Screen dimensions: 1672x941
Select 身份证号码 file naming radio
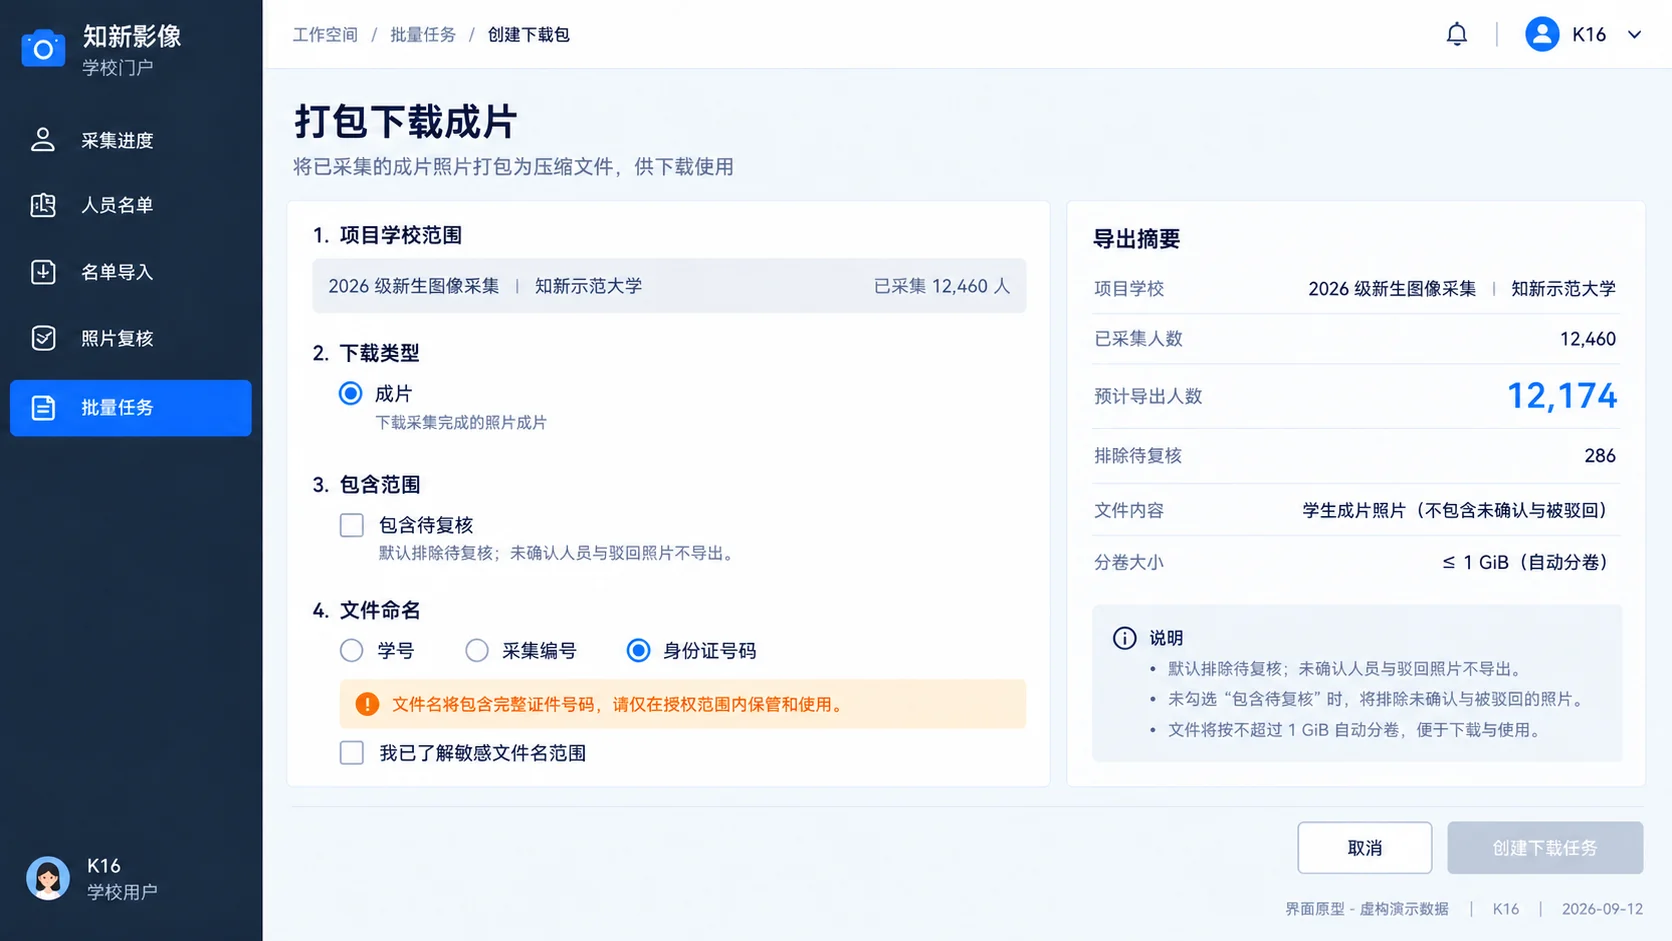(x=638, y=651)
